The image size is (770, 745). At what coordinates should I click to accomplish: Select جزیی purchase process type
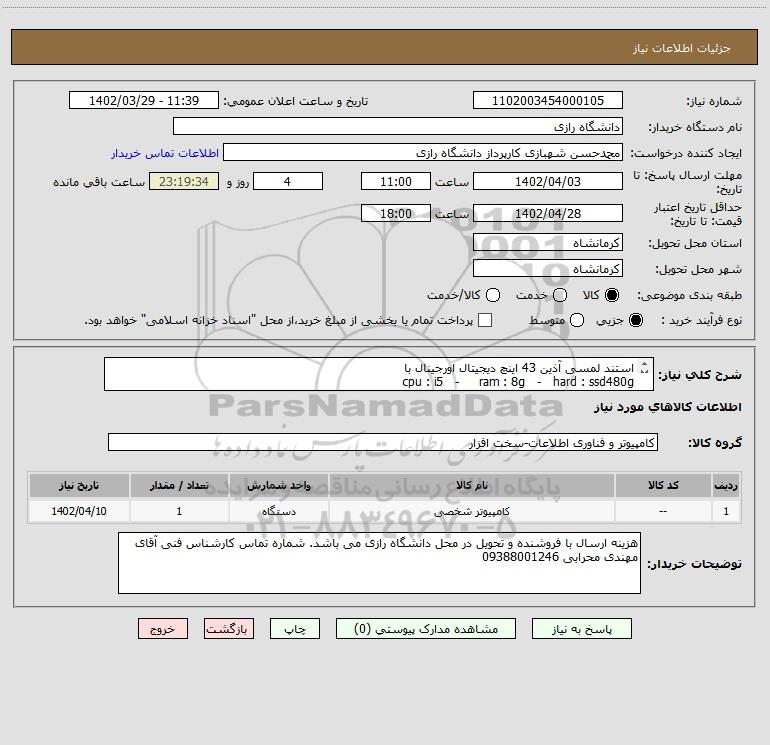click(x=635, y=320)
